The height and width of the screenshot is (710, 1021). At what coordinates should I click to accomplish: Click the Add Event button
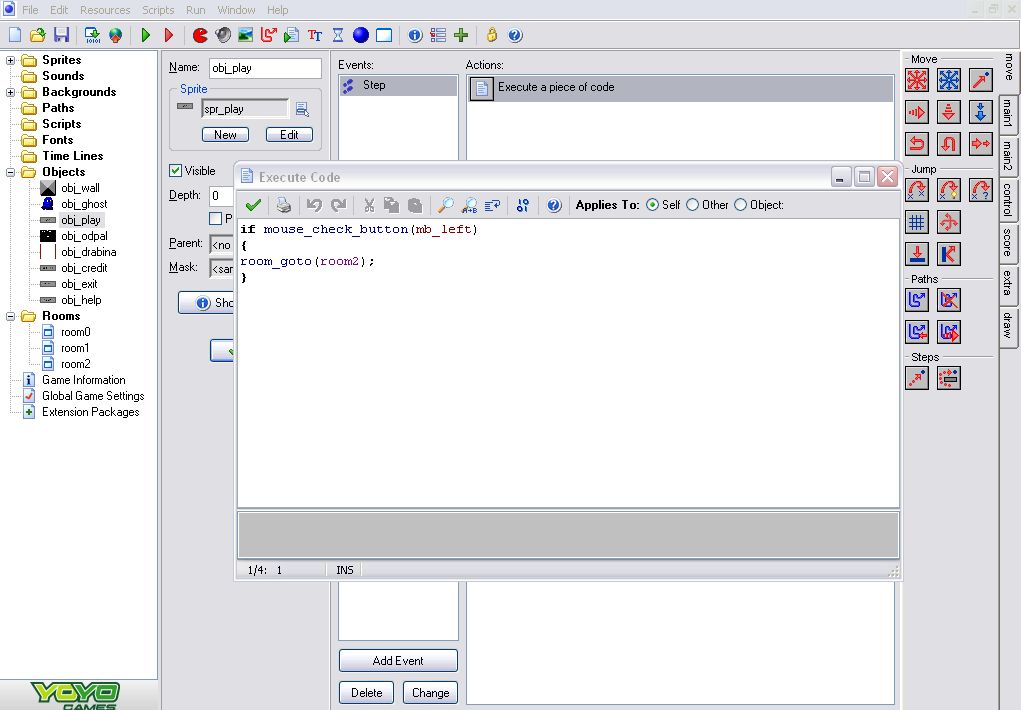(398, 660)
